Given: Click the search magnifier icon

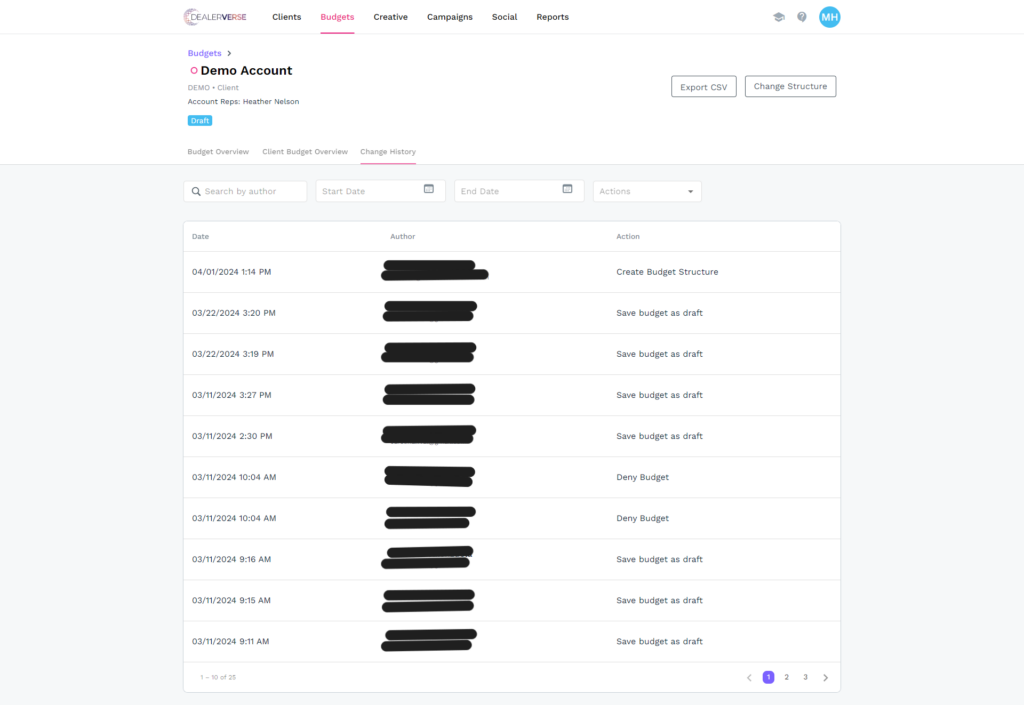Looking at the screenshot, I should [x=196, y=191].
